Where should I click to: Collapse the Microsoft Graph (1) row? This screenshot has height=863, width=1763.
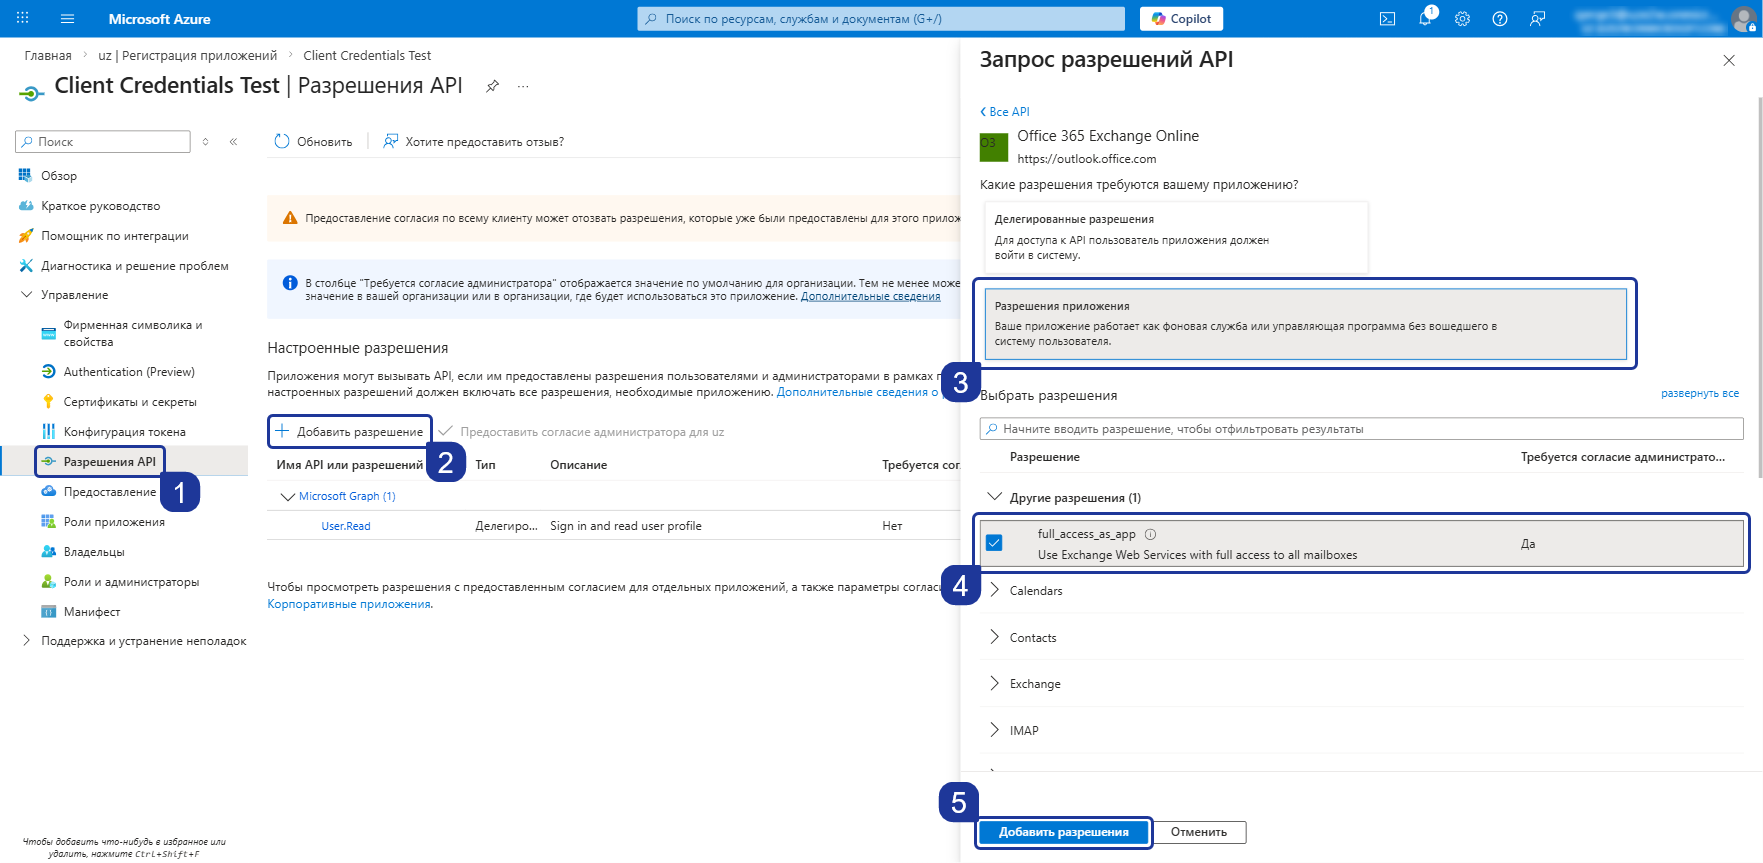288,496
